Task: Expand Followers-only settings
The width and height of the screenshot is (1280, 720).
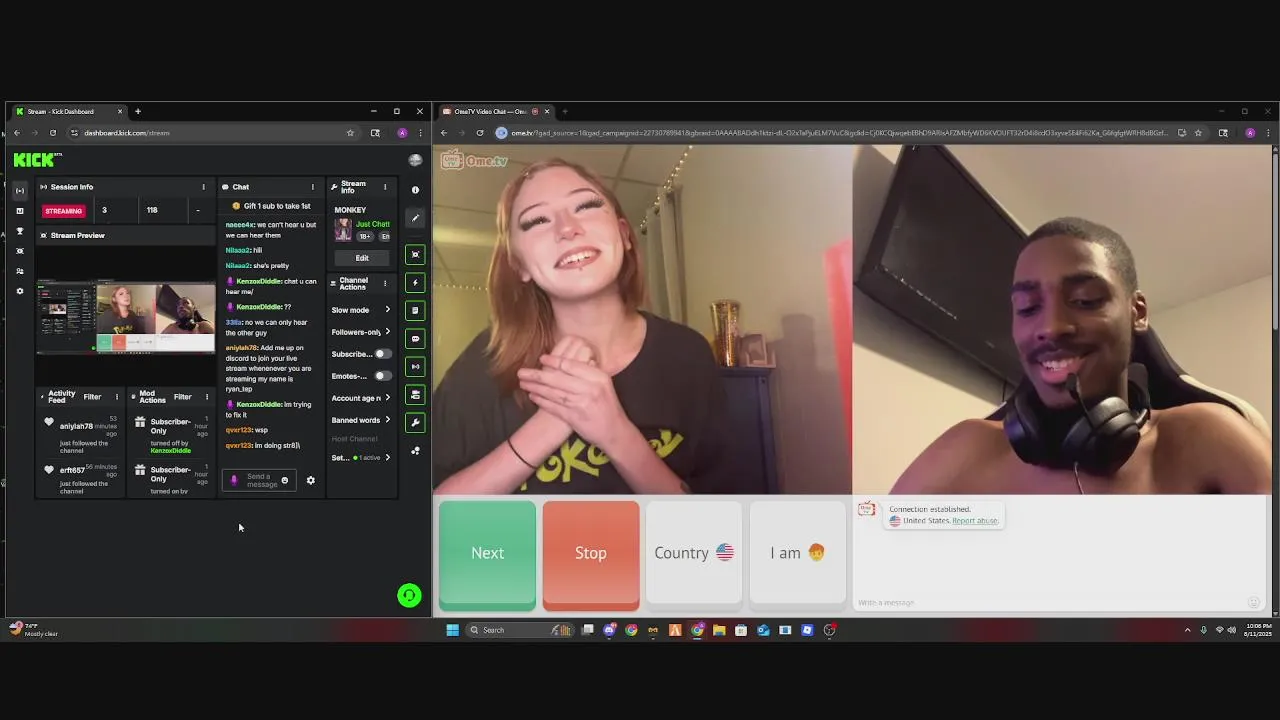Action: (361, 332)
